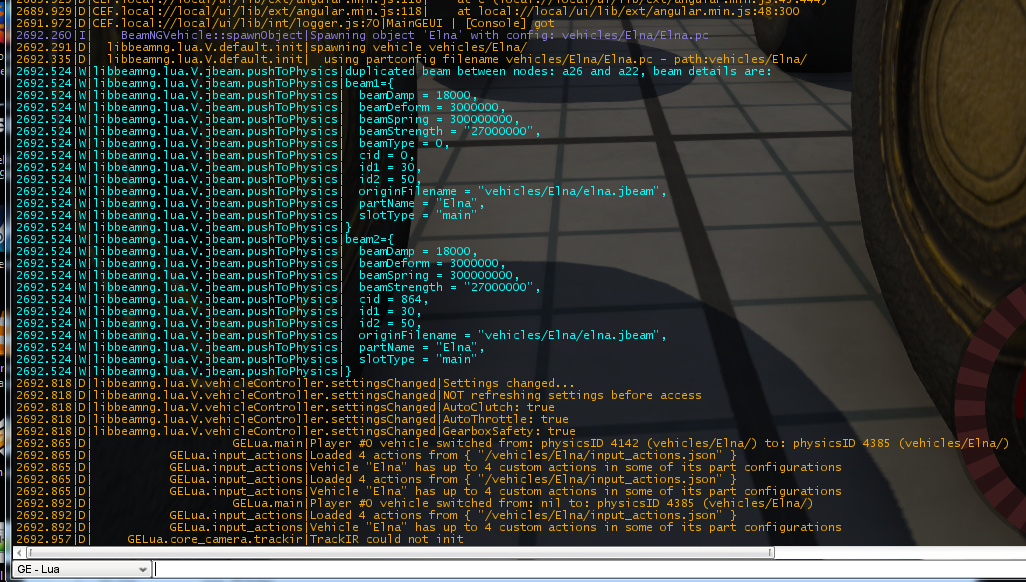Viewport: 1026px width, 582px height.
Task: Click the horizontal scrollbar thumb of console
Action: coord(399,553)
